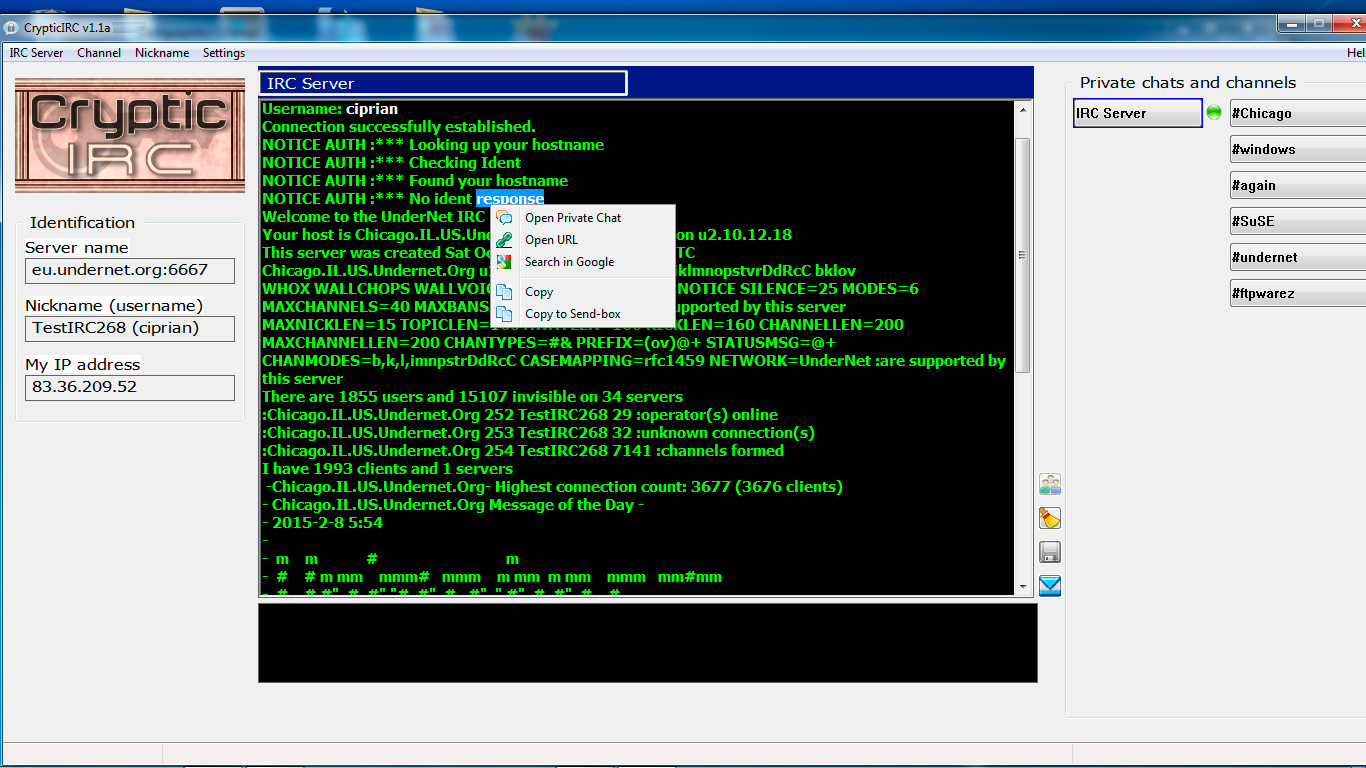Screen dimensions: 1366x768
Task: Open the Channel menu
Action: tap(99, 53)
